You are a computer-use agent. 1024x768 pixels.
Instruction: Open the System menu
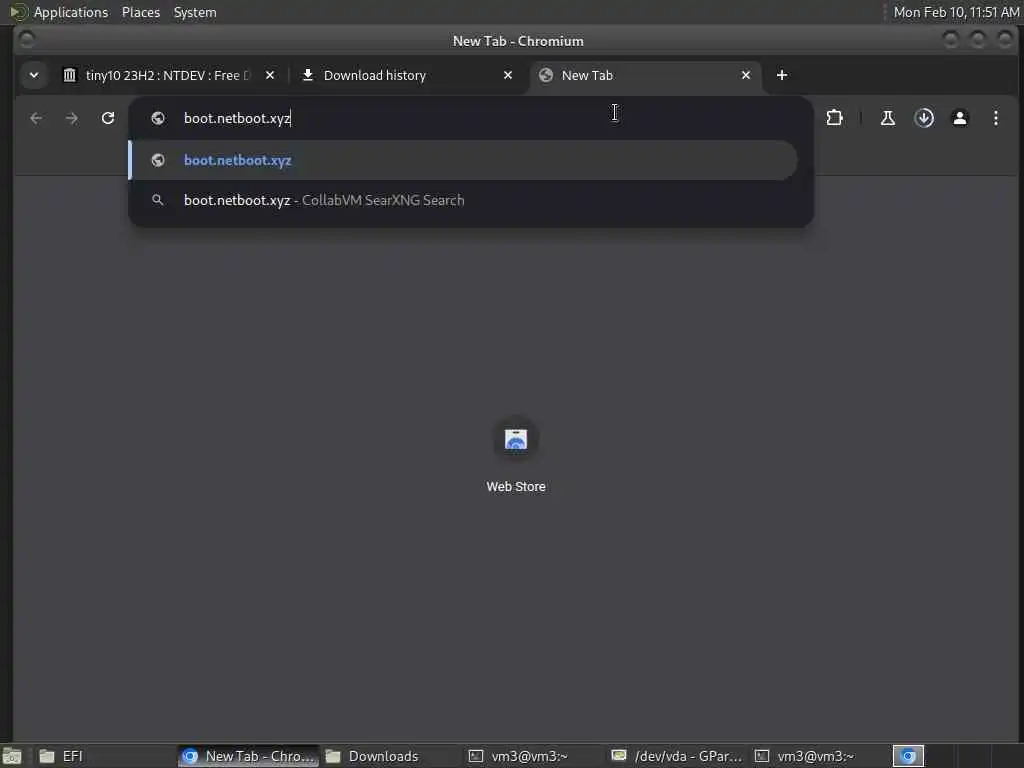point(195,12)
